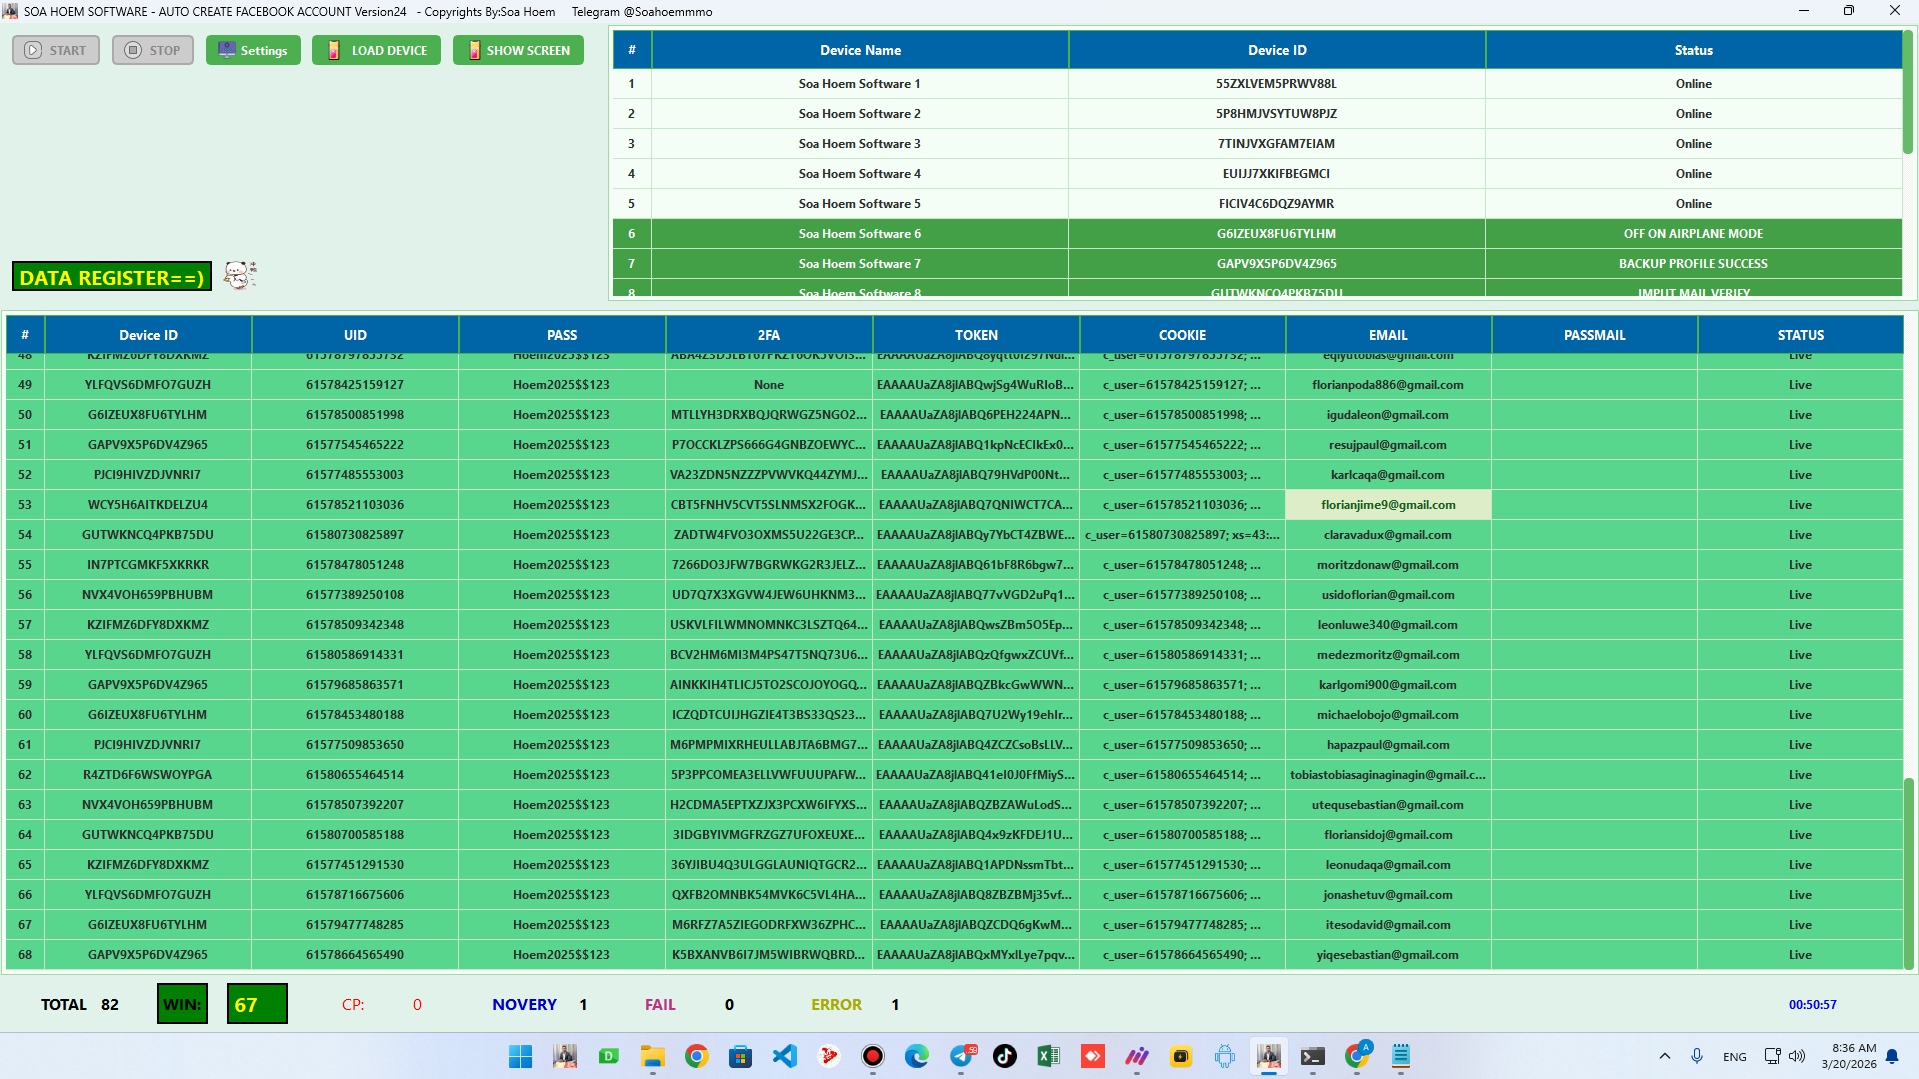Open volume control in system tray
The height and width of the screenshot is (1079, 1919).
1797,1056
